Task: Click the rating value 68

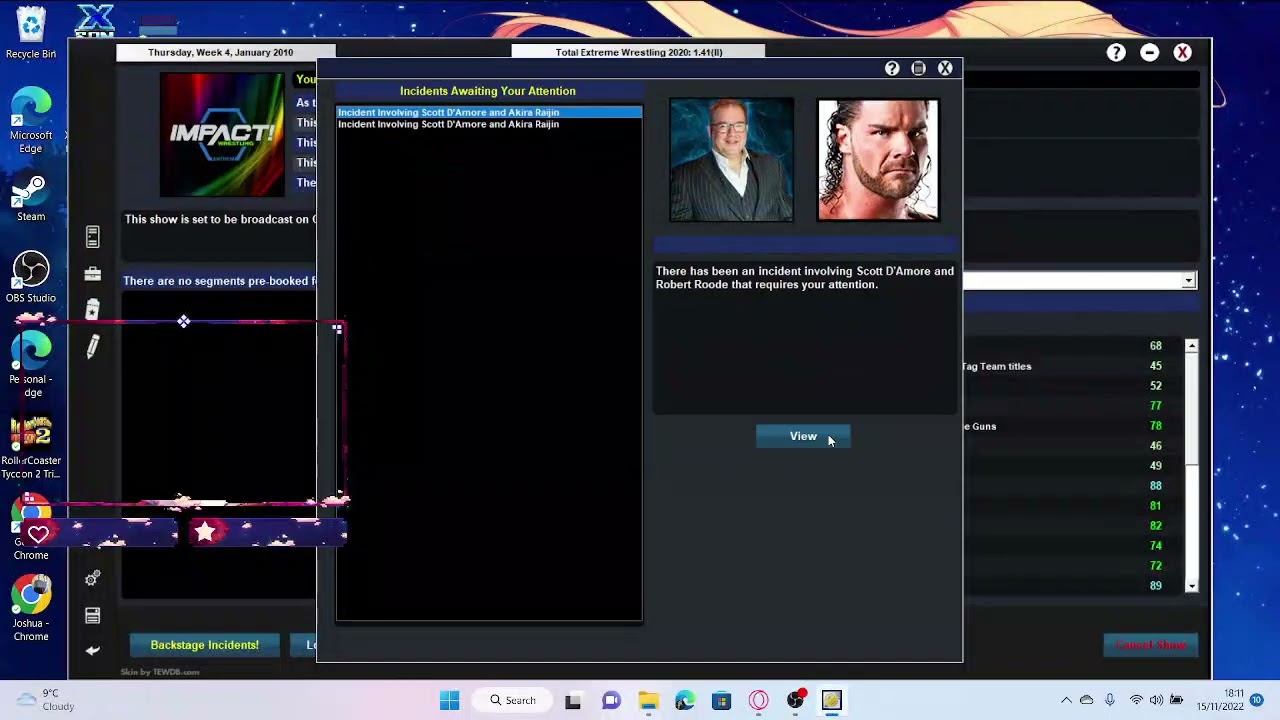Action: [1155, 346]
